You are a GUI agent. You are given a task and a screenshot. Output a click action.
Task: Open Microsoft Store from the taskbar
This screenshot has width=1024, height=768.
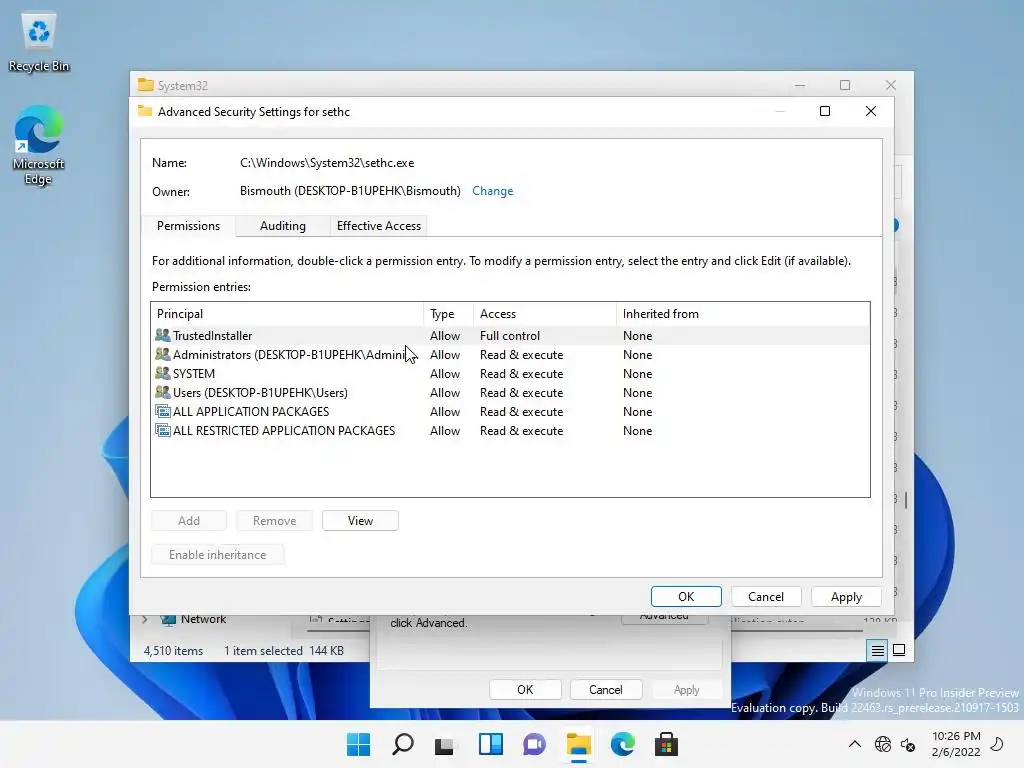pyautogui.click(x=666, y=744)
